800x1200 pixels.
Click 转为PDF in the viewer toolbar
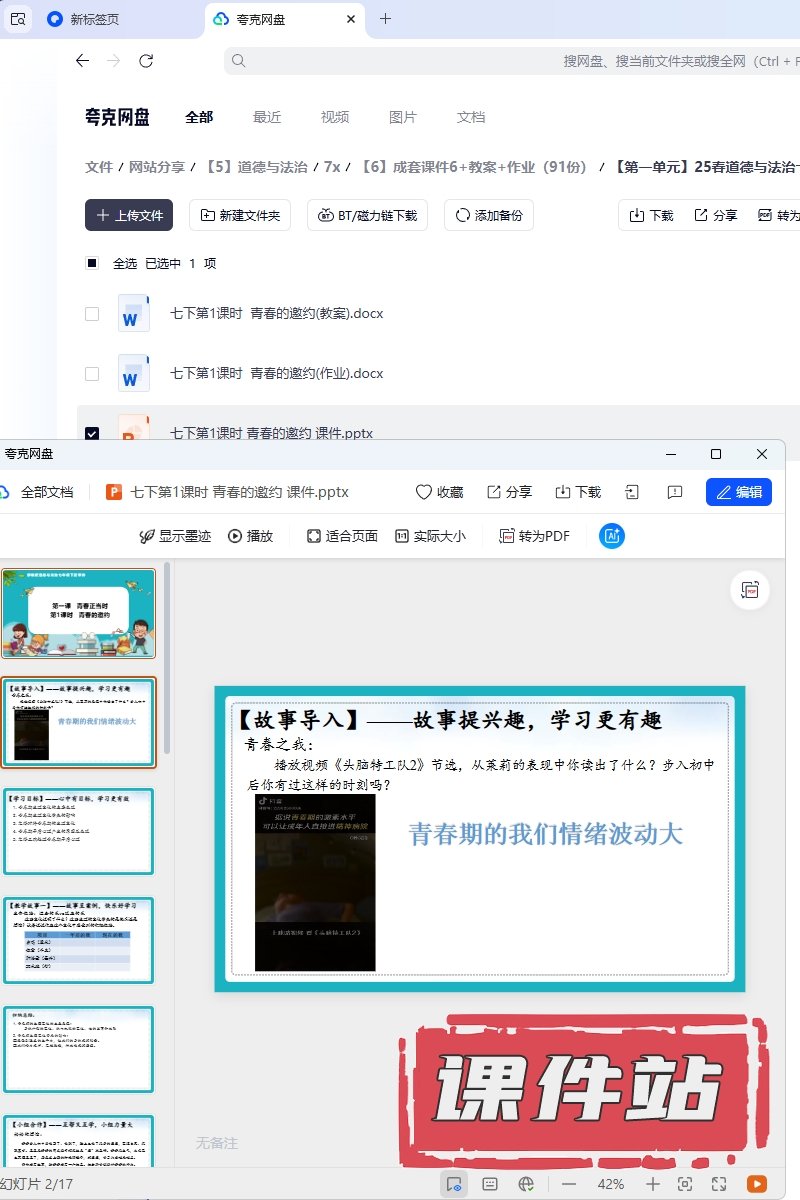coord(534,536)
